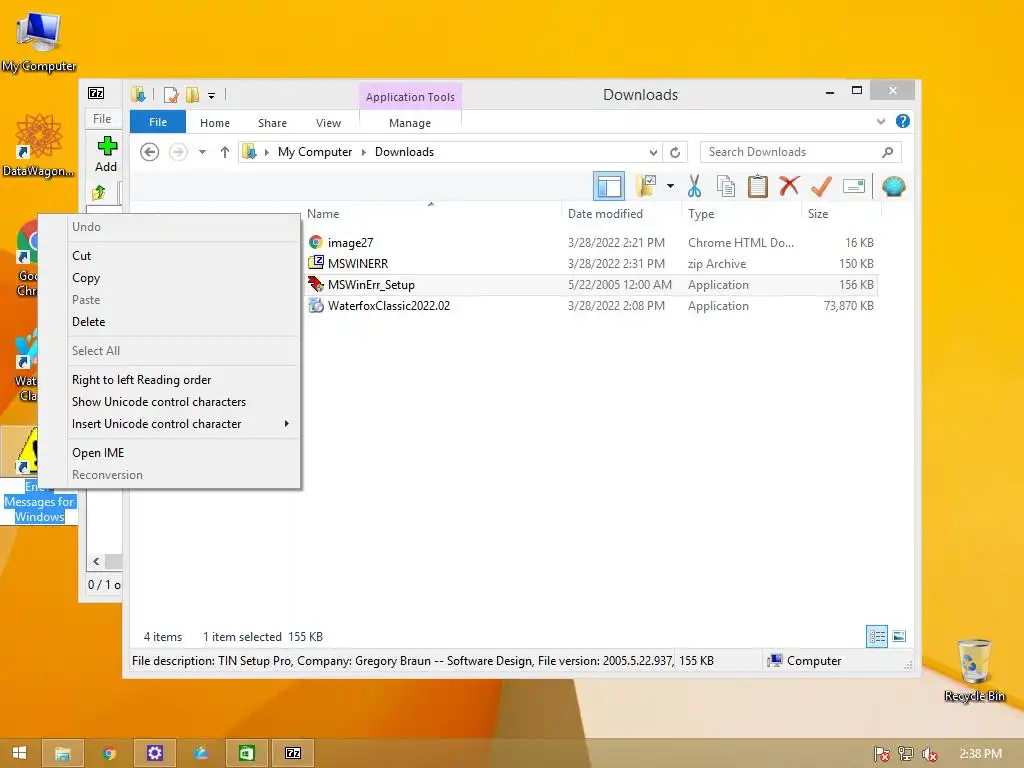Screen dimensions: 1024x768
Task: Click the 7-Zip up-folder green arrow icon
Action: pyautogui.click(x=99, y=193)
